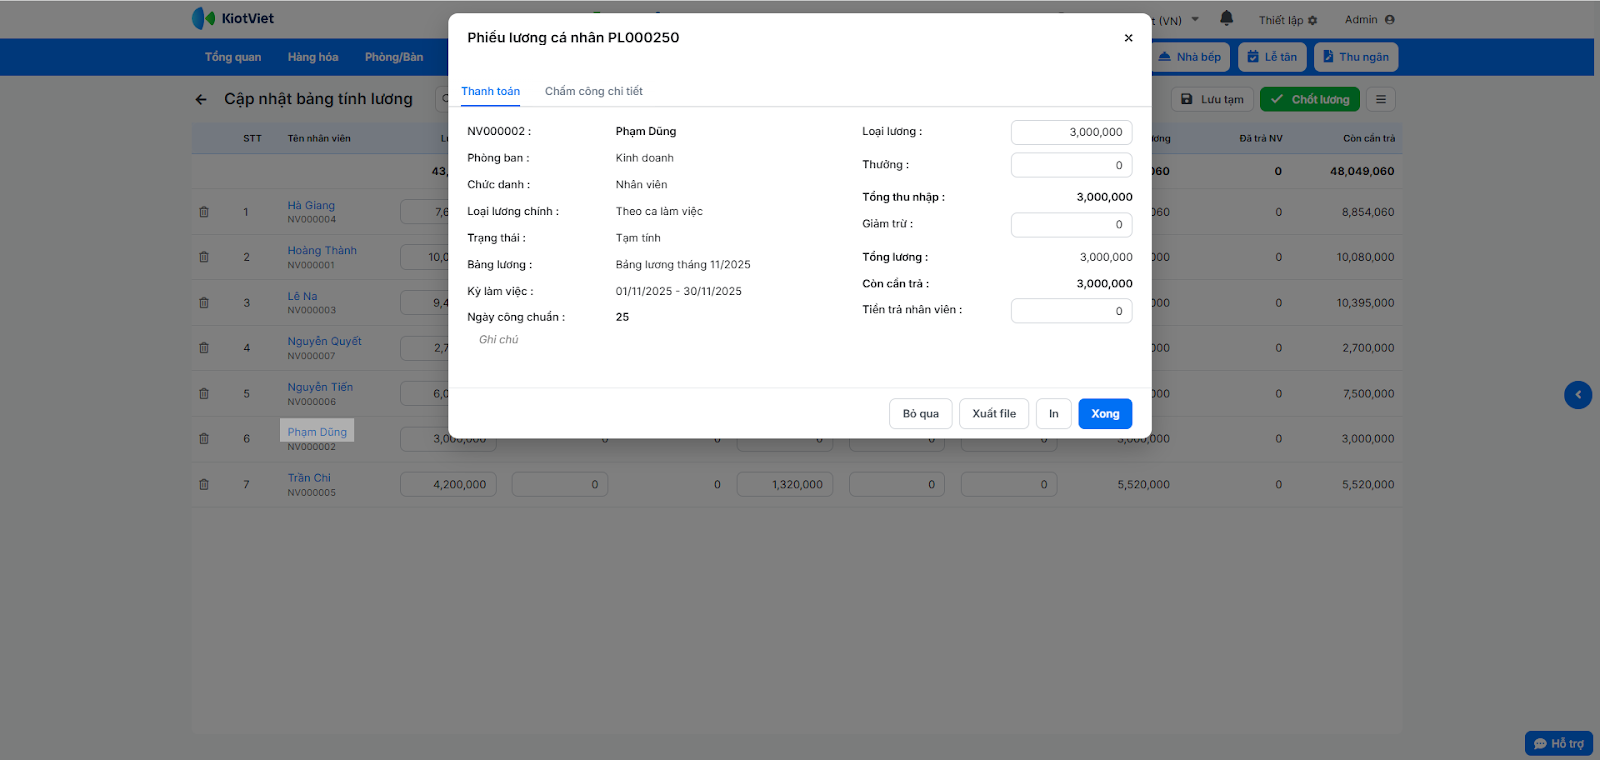This screenshot has height=760, width=1600.
Task: Click the green Chốt lương button
Action: pyautogui.click(x=1310, y=99)
